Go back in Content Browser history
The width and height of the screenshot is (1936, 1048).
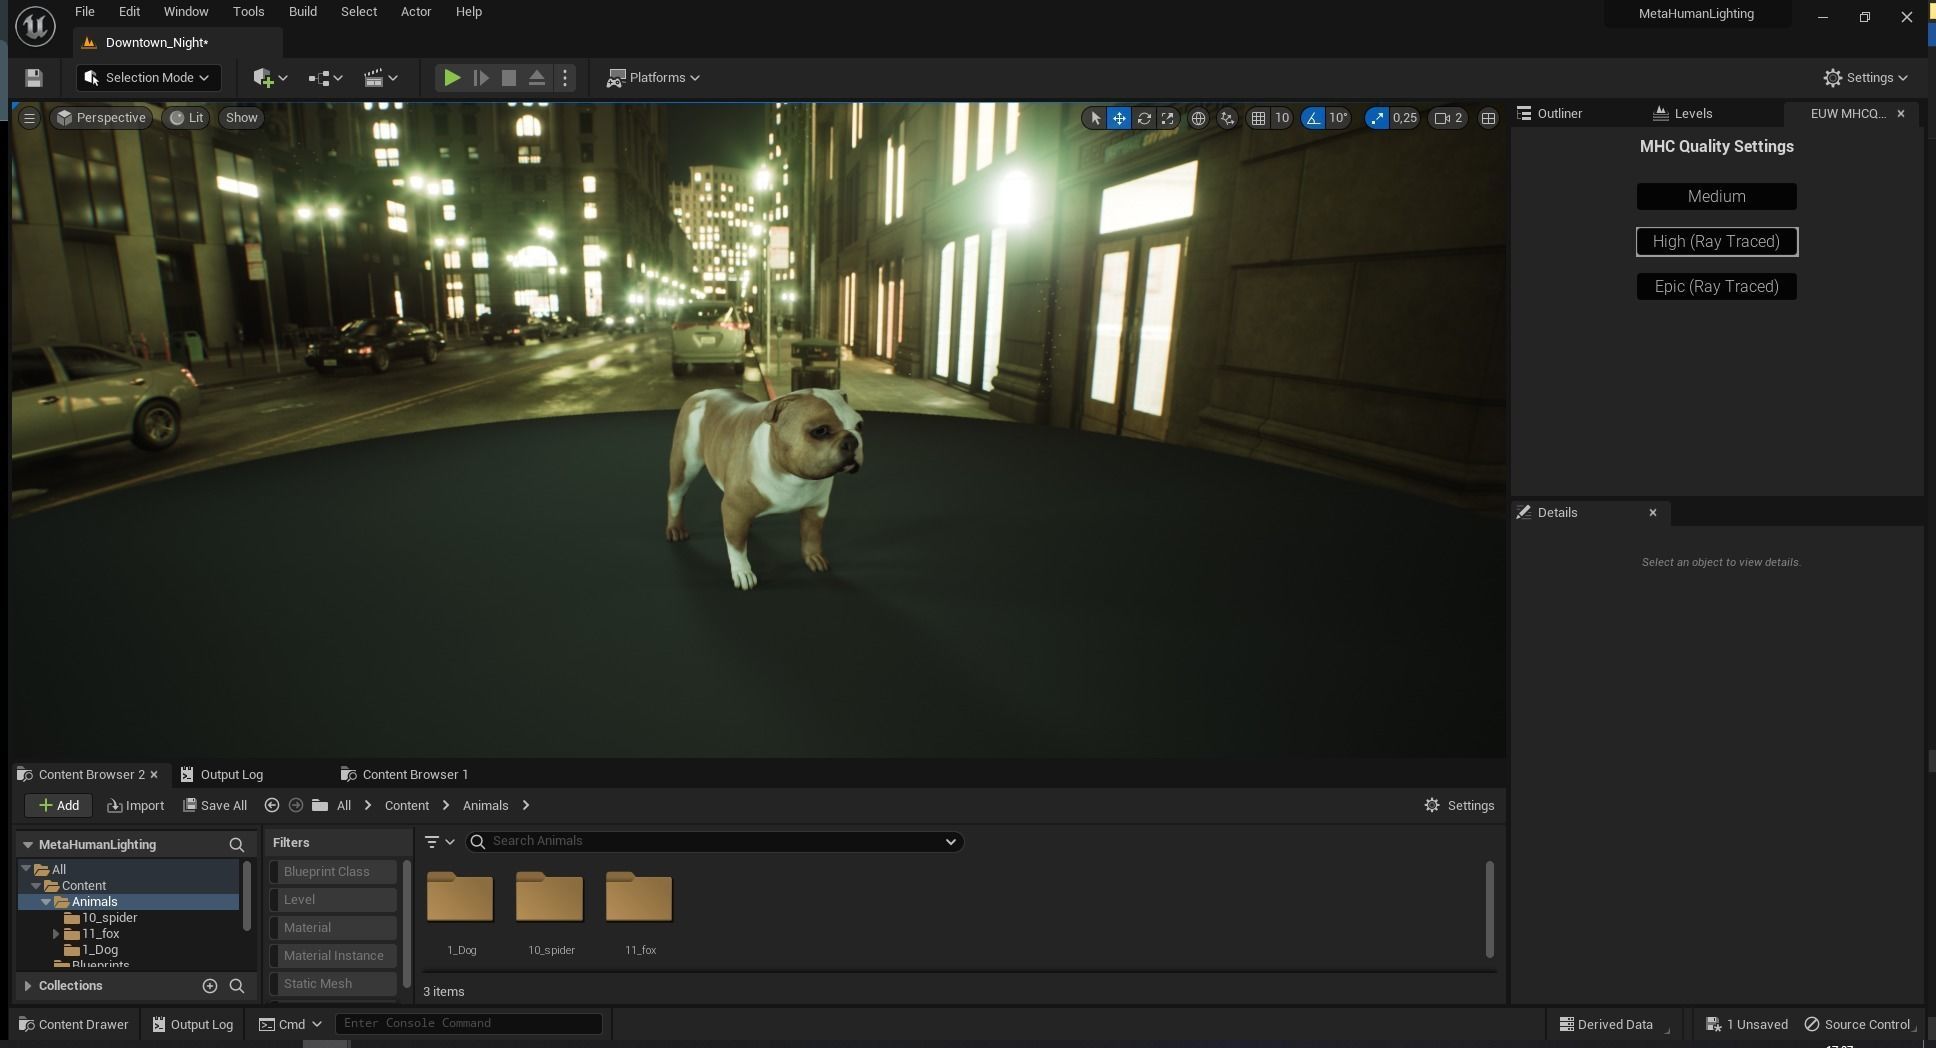tap(272, 806)
